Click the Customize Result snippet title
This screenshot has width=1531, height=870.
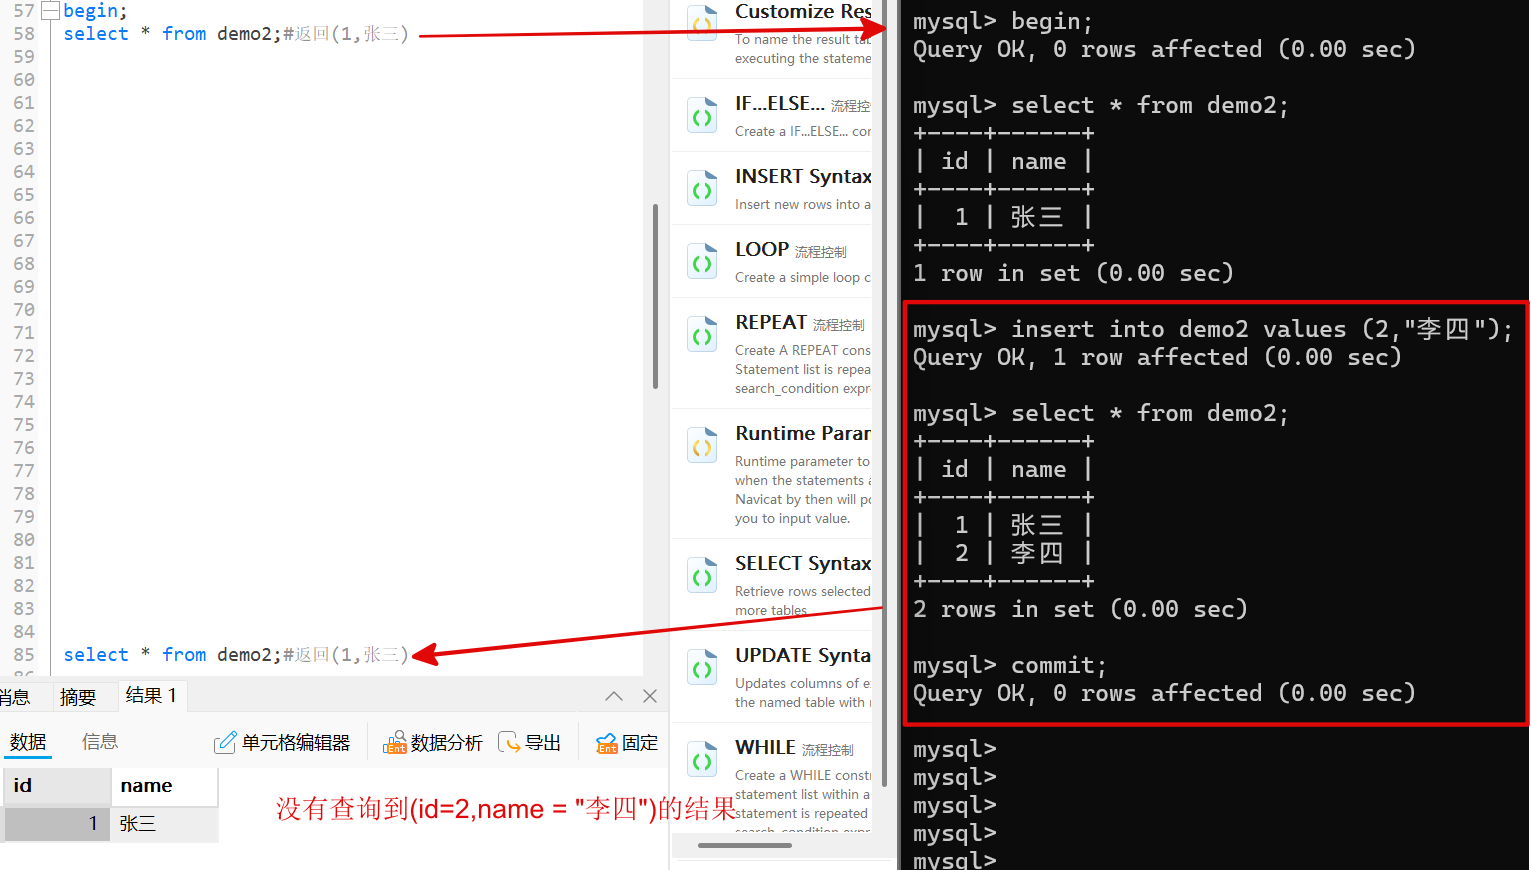803,12
